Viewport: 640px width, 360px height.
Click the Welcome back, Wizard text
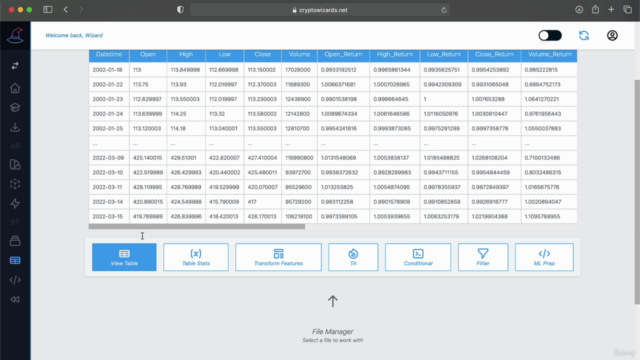[74, 36]
